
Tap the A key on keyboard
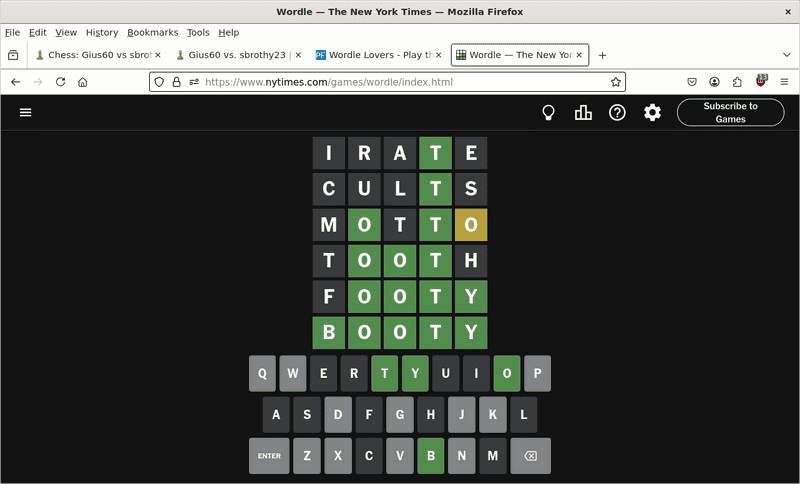[x=276, y=415]
